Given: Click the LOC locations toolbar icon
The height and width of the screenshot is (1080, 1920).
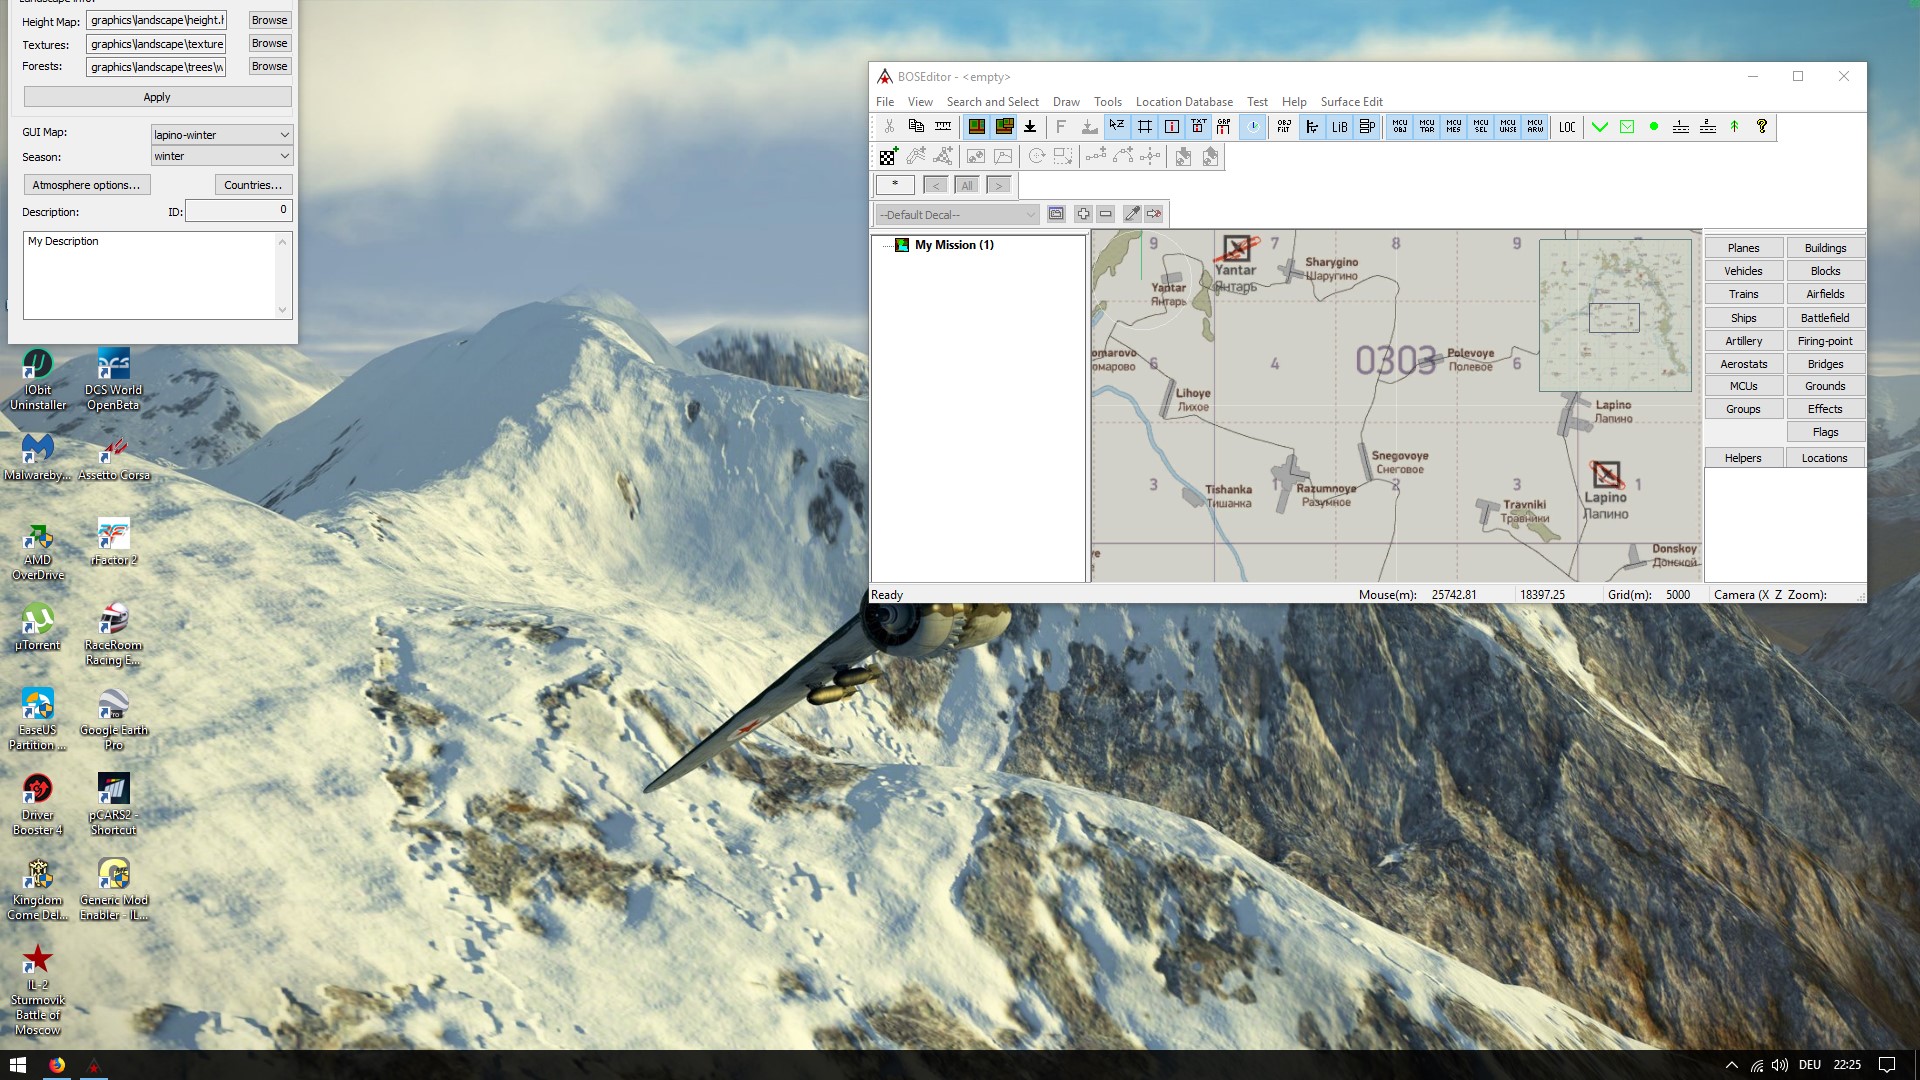Looking at the screenshot, I should pyautogui.click(x=1567, y=127).
